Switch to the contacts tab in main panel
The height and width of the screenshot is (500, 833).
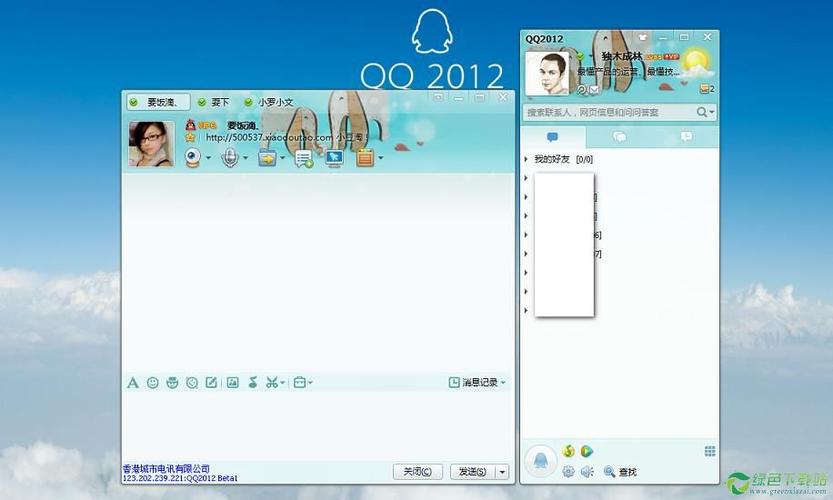click(553, 137)
